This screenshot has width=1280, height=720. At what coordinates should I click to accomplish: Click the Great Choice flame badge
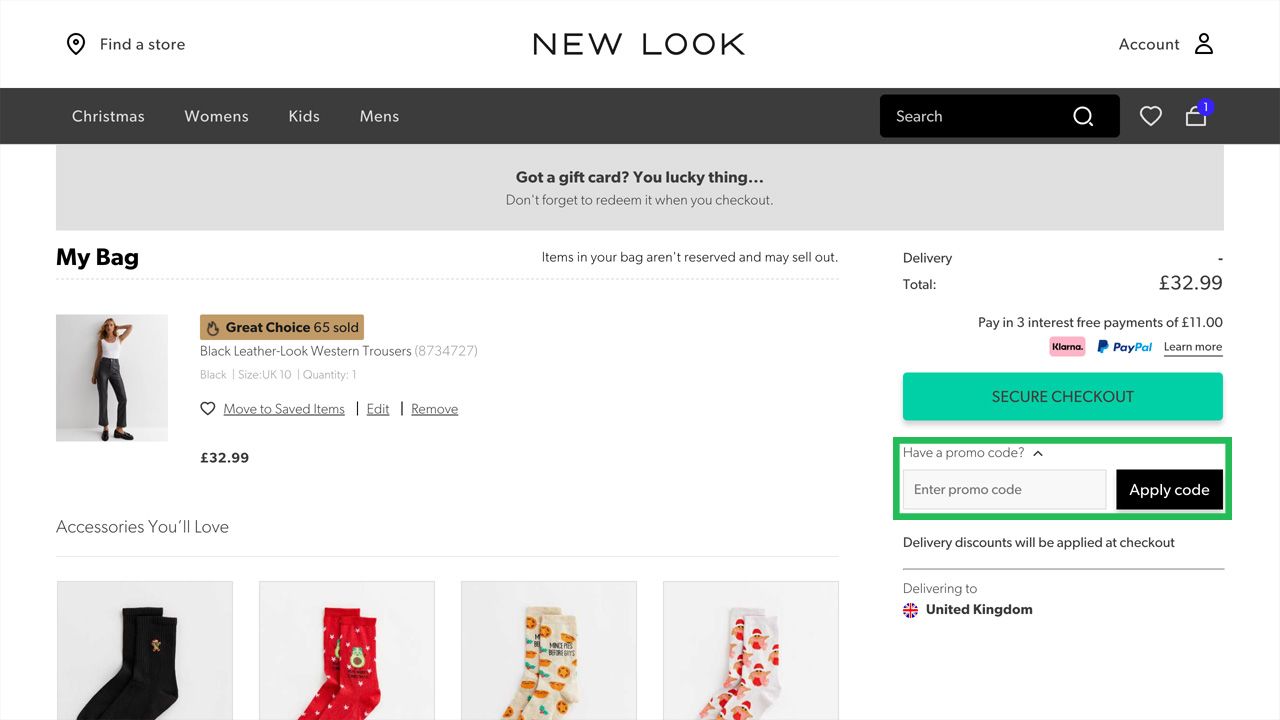click(282, 327)
